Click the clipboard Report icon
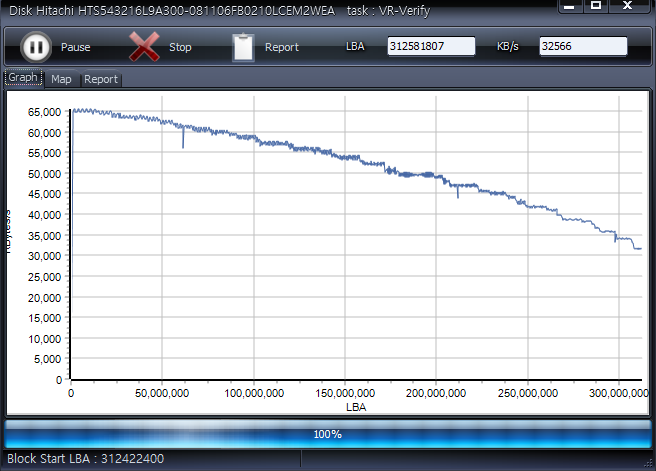 click(243, 47)
